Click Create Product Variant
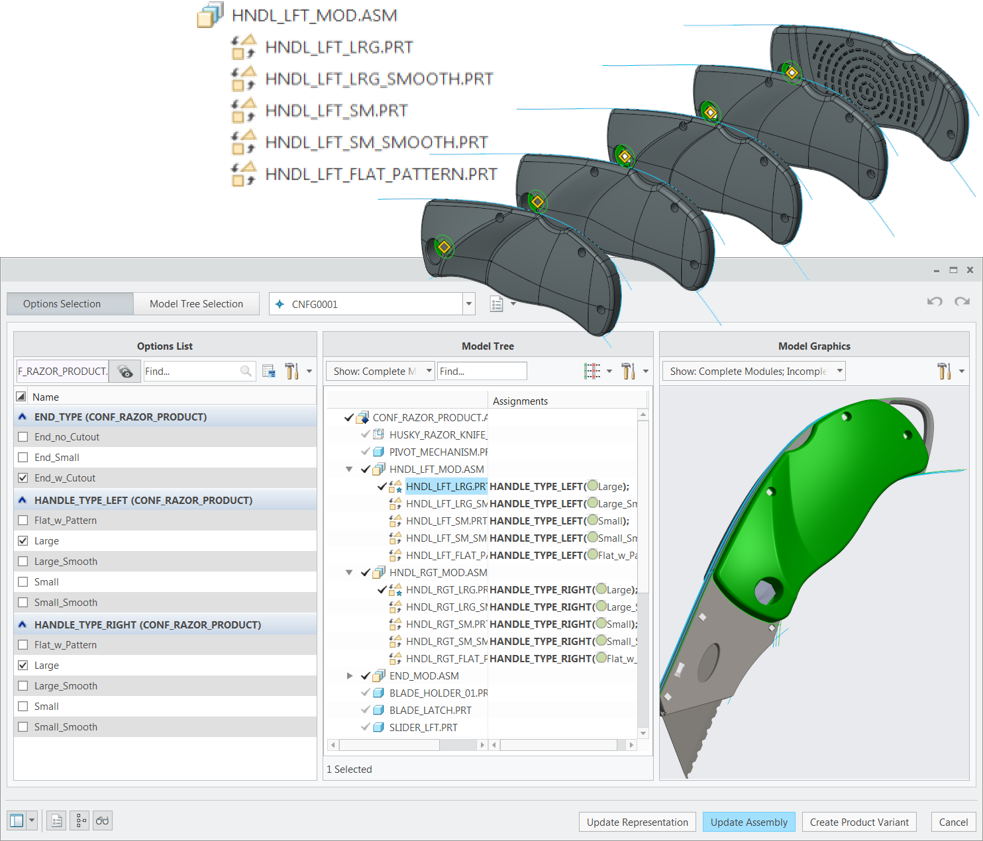 coord(859,821)
